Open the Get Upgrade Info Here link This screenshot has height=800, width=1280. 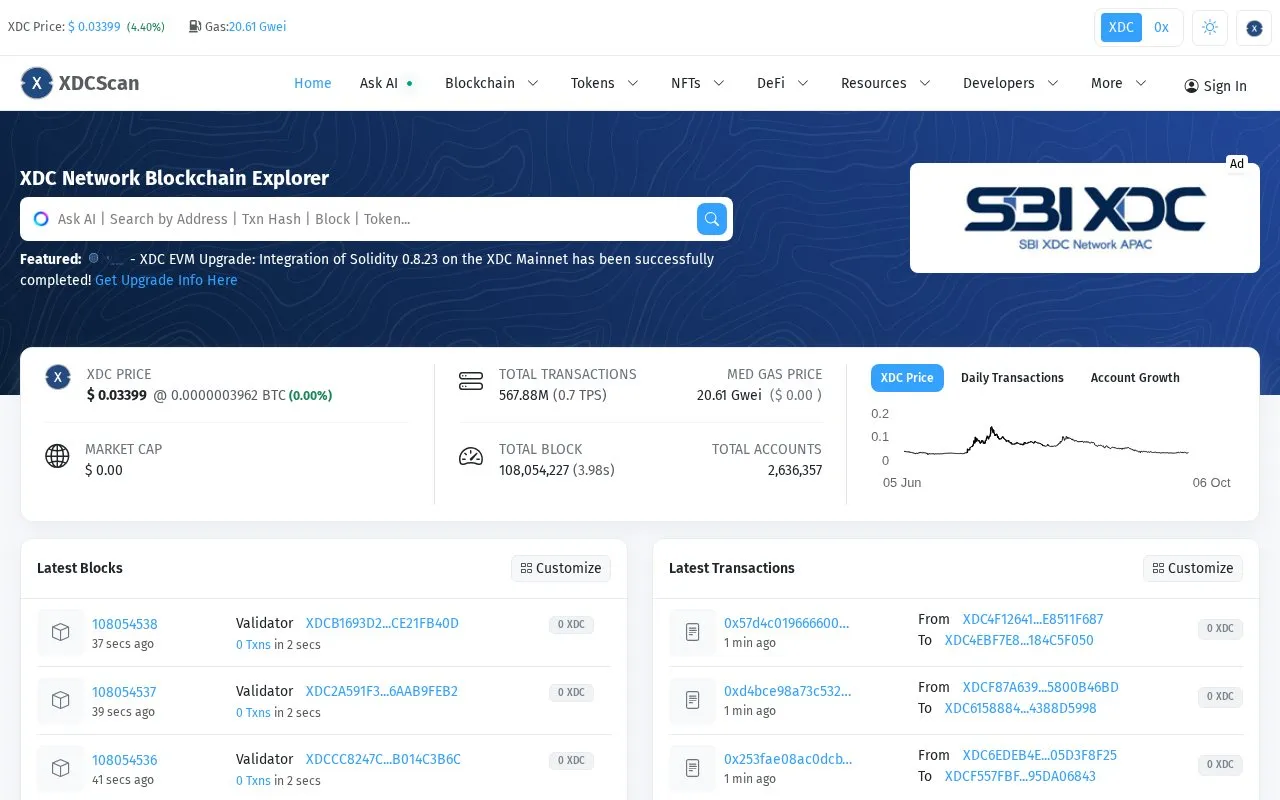tap(166, 280)
